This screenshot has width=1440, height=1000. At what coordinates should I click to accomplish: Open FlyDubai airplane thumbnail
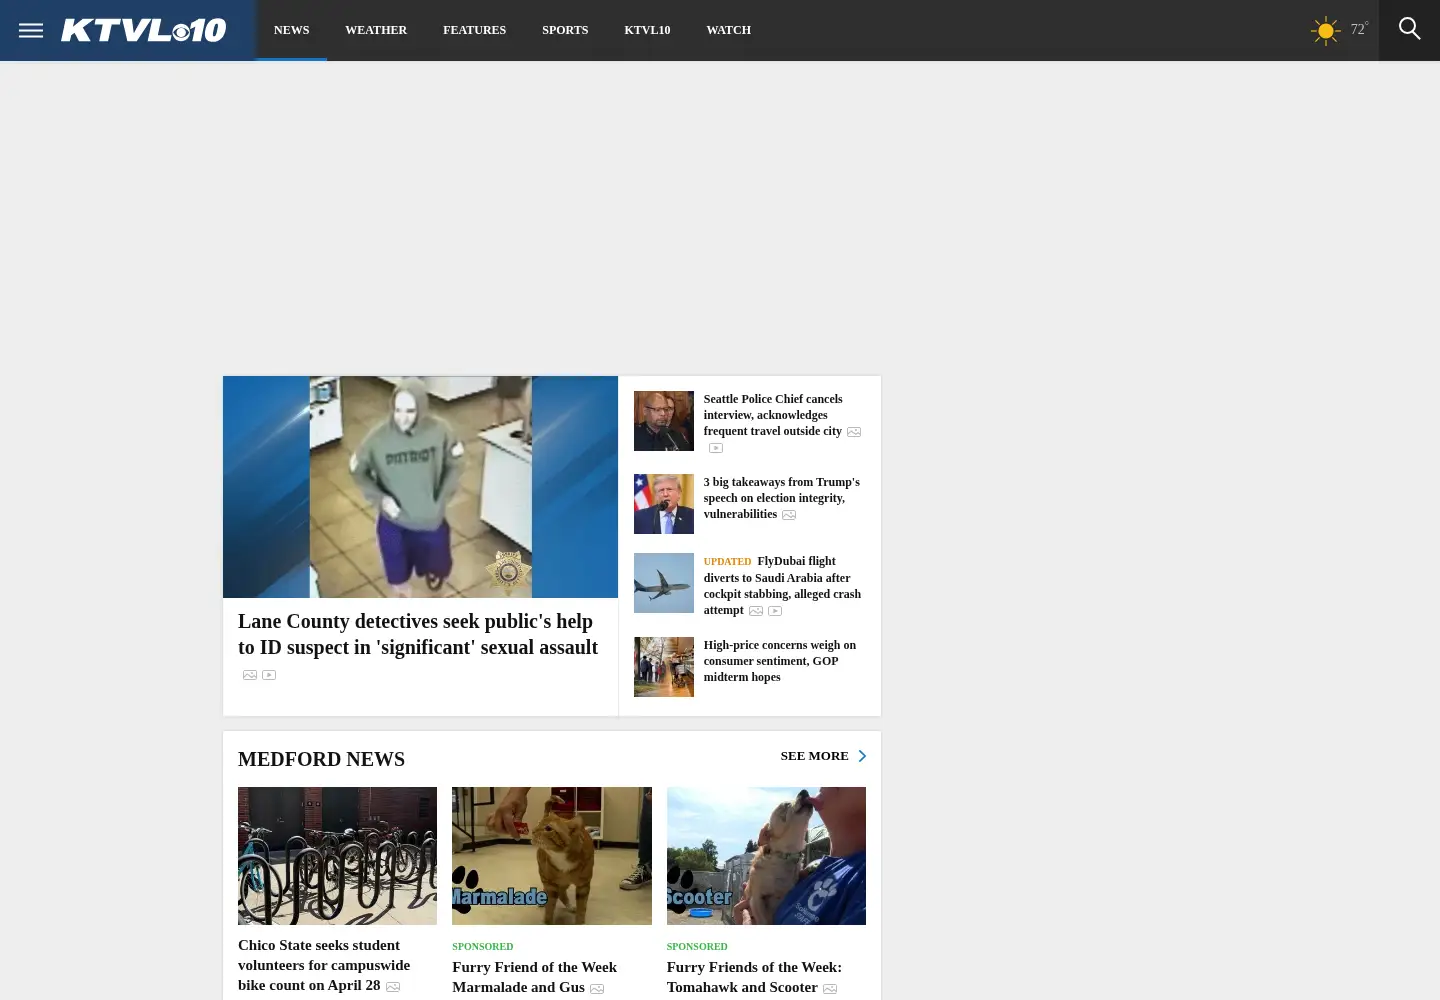pos(664,583)
